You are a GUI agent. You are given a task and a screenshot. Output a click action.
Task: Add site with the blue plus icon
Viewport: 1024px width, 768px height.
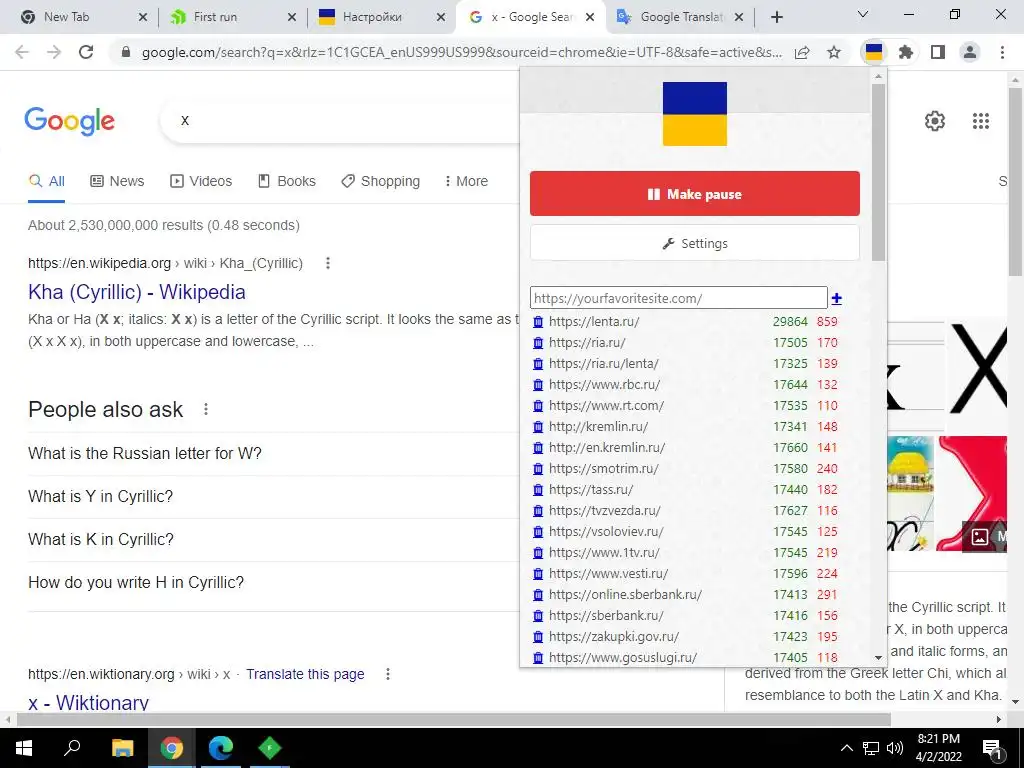(x=837, y=298)
